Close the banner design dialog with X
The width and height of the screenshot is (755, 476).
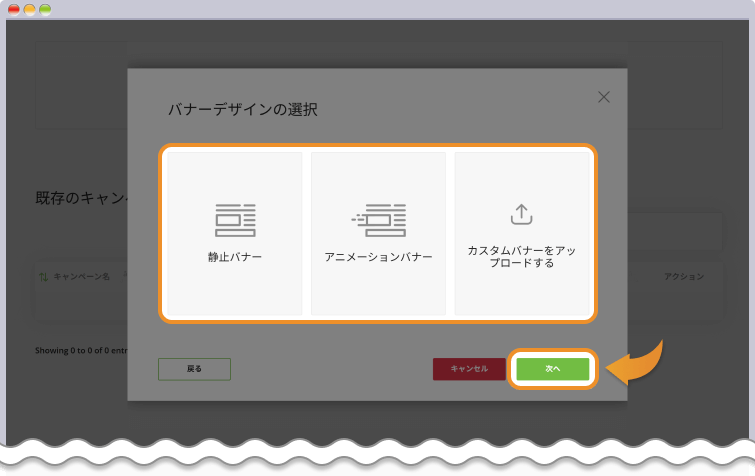point(603,97)
